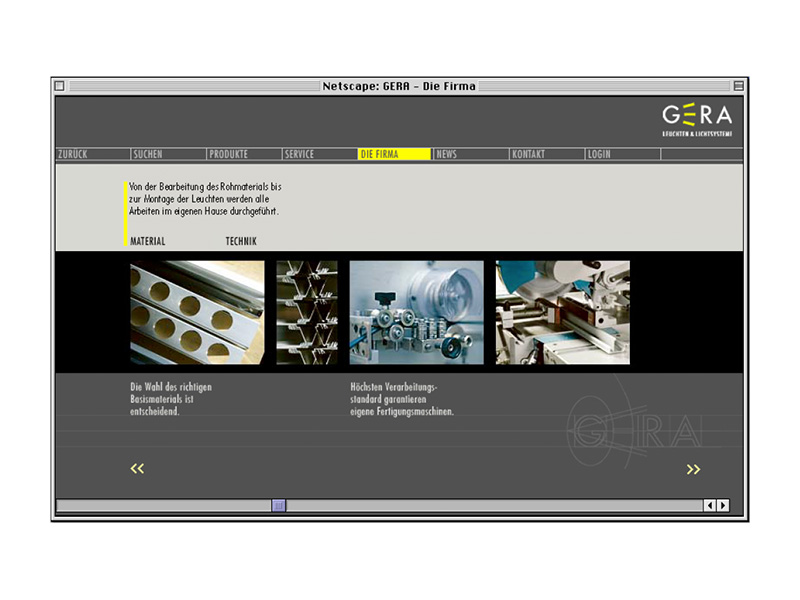Select the DIE FIRMA navigation tab
Viewport: 800px width, 600px height.
pos(380,154)
